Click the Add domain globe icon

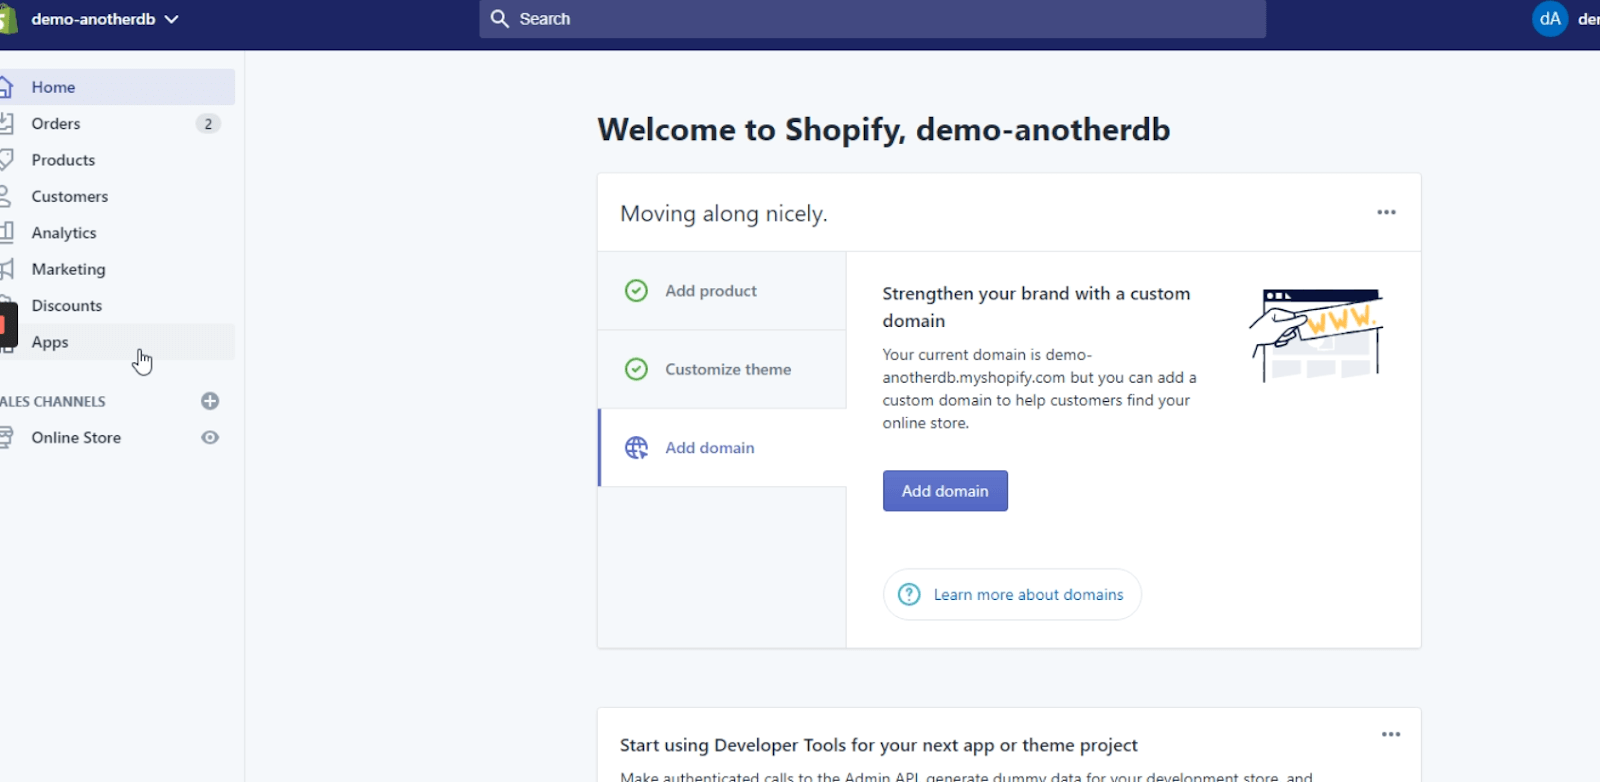tap(636, 448)
